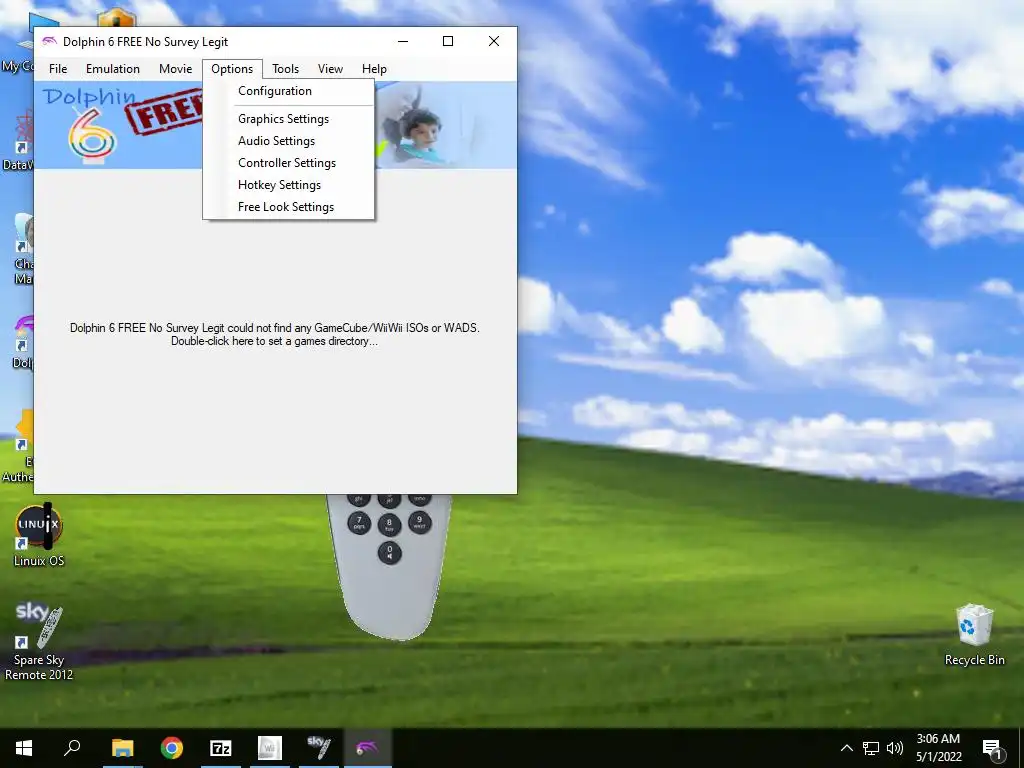Viewport: 1024px width, 768px height.
Task: Select the Linuix OS desktop shortcut
Action: pos(39,536)
